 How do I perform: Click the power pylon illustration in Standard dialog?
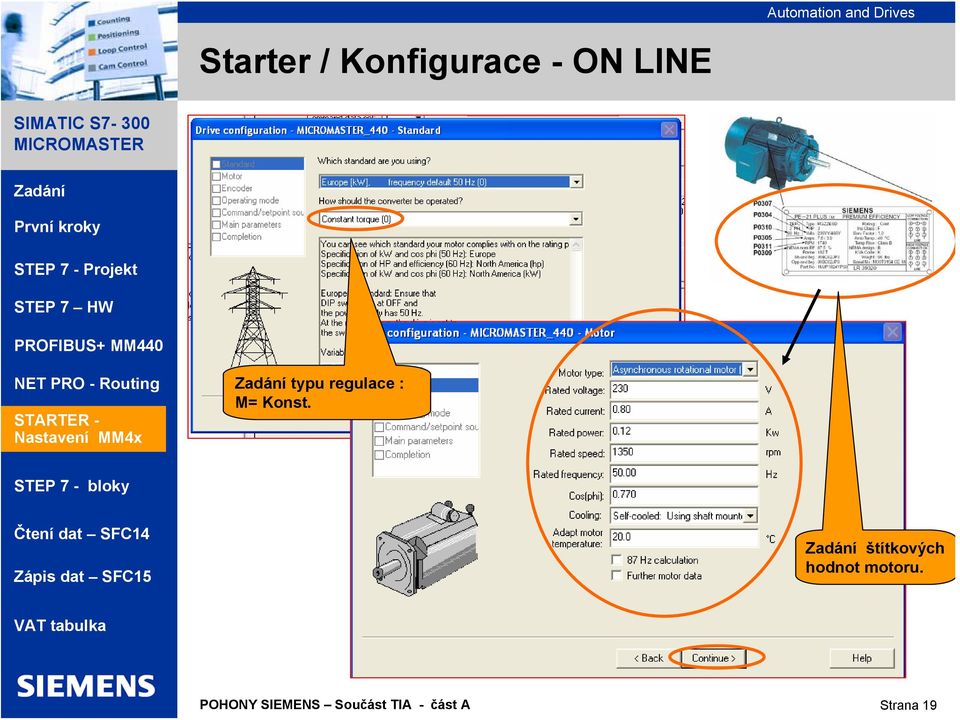coord(253,317)
